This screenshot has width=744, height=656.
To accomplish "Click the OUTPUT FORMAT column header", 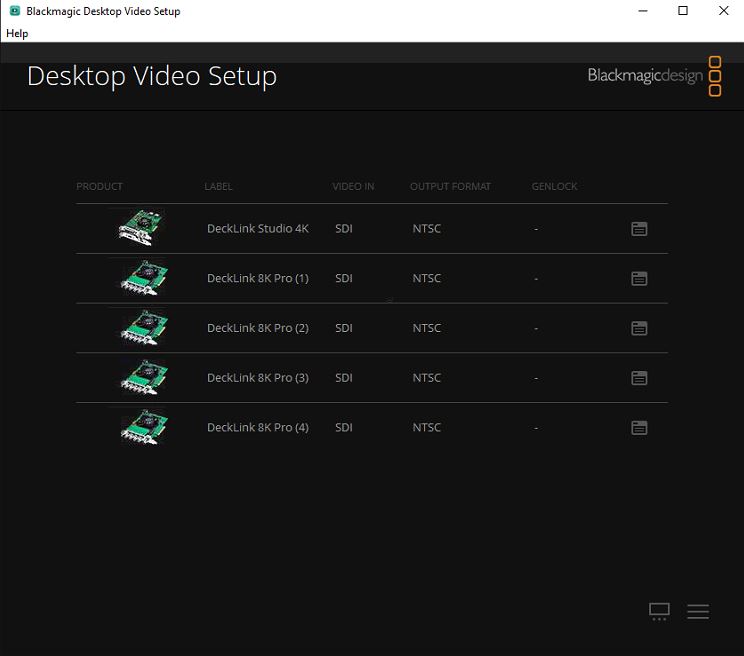I will point(450,186).
